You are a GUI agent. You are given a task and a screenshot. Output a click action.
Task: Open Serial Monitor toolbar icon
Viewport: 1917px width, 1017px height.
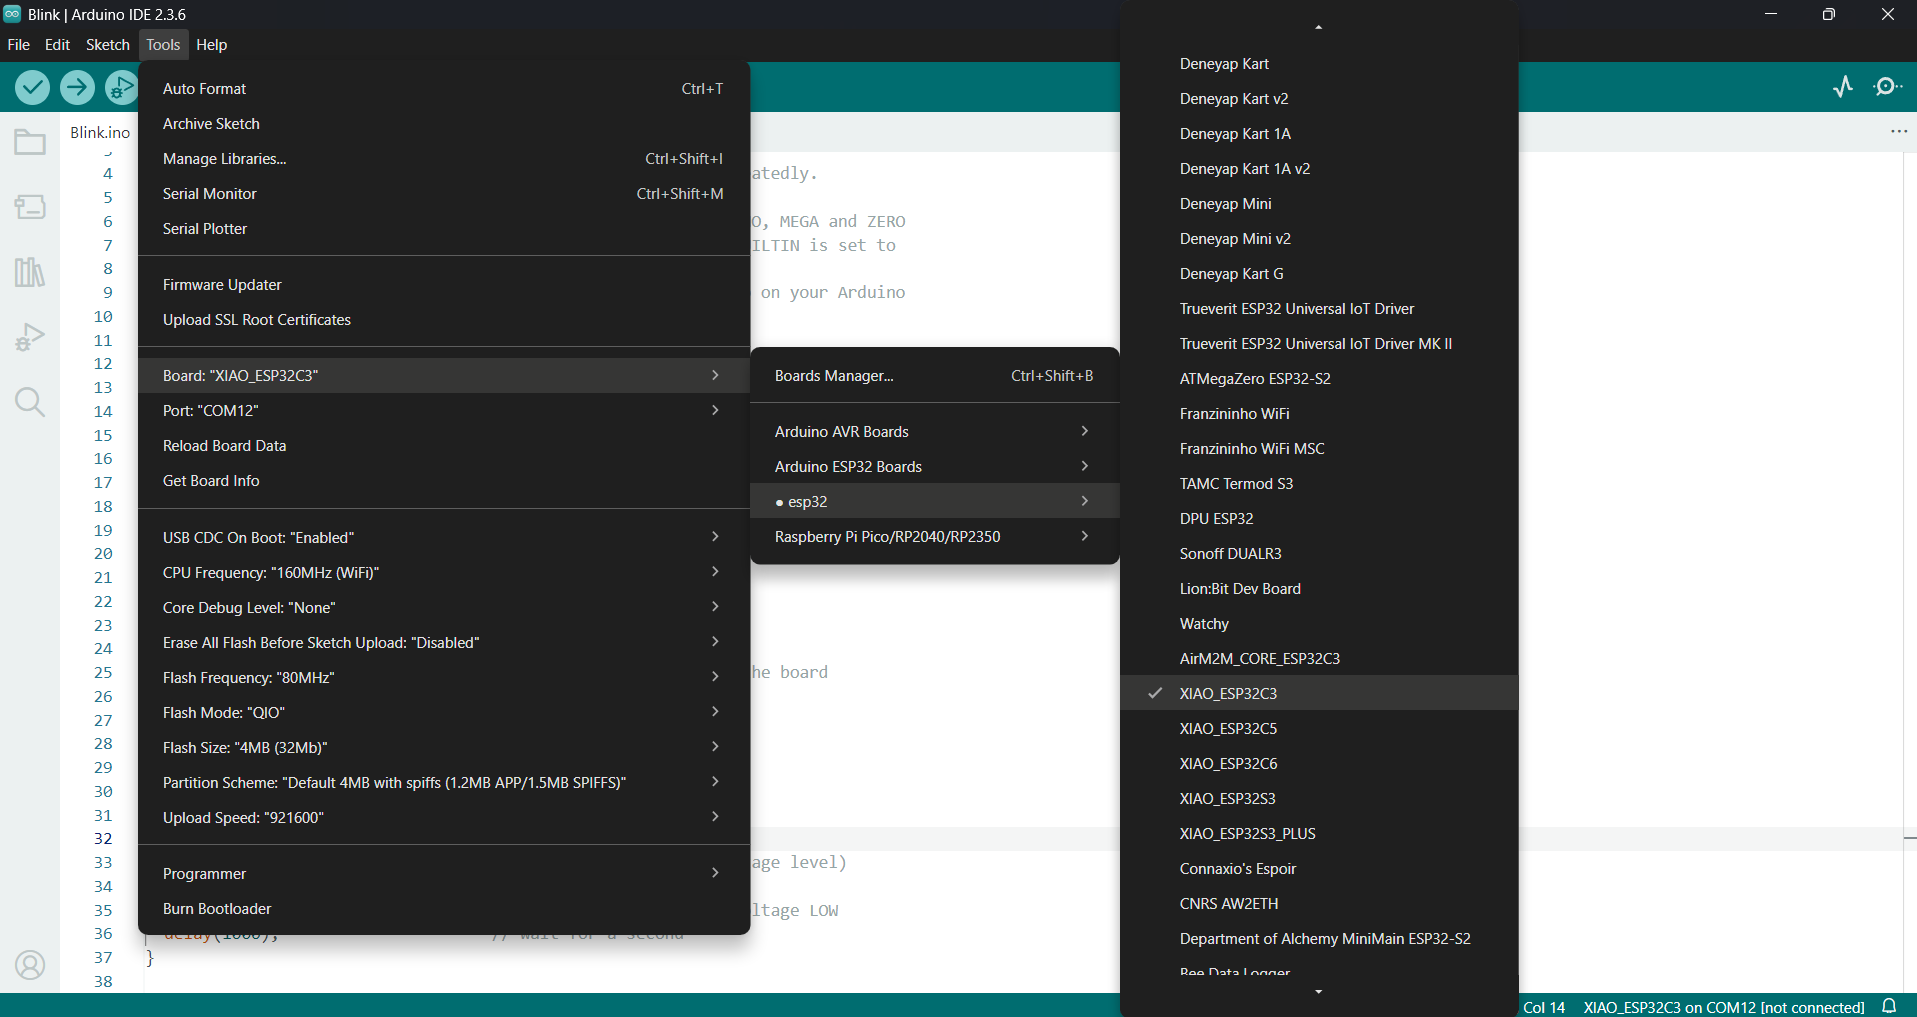click(x=1888, y=87)
